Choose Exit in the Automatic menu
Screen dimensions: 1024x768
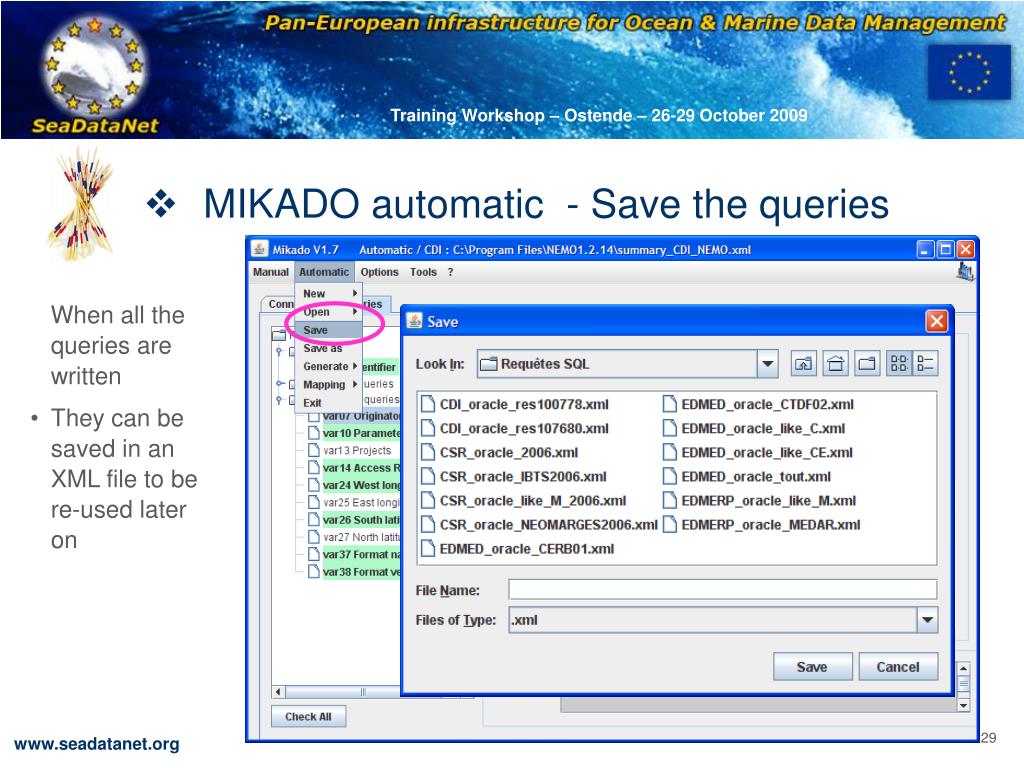[x=330, y=403]
